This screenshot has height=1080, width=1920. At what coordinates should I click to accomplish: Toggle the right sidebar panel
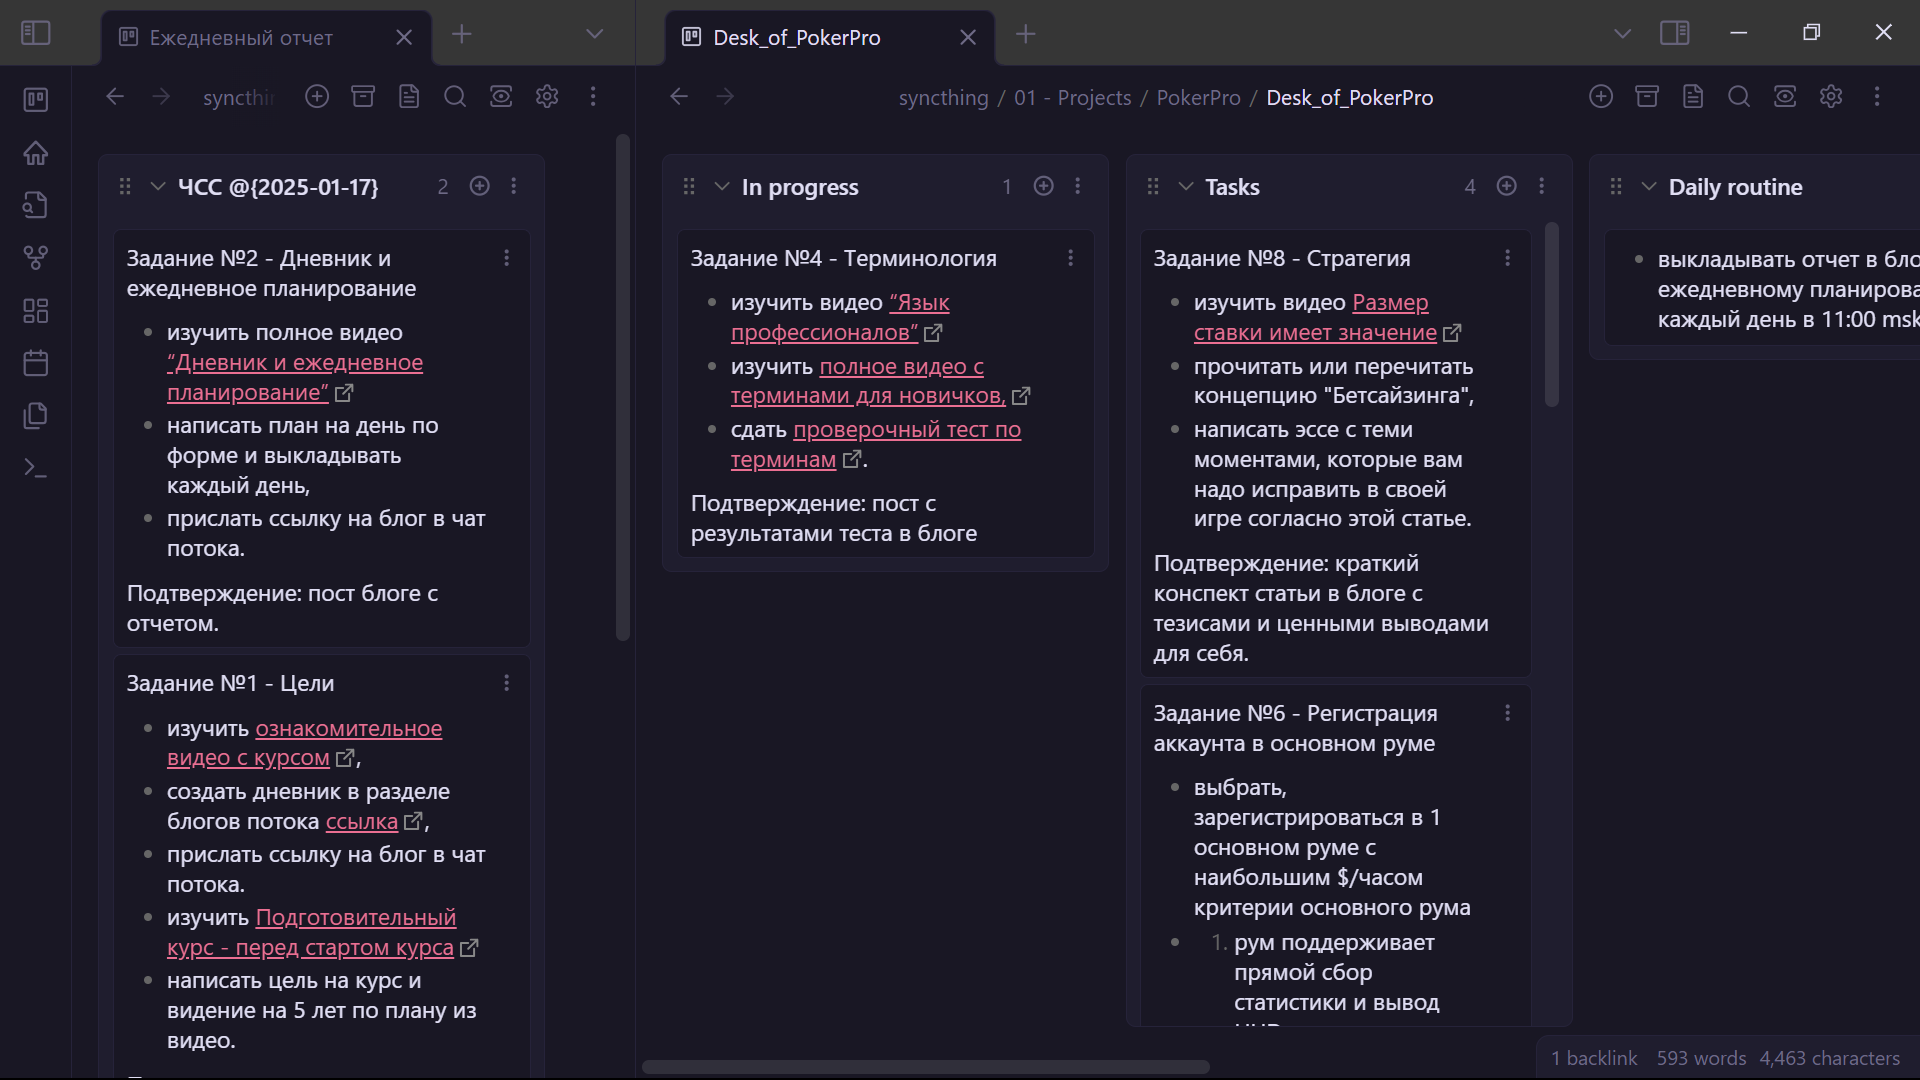click(1675, 33)
